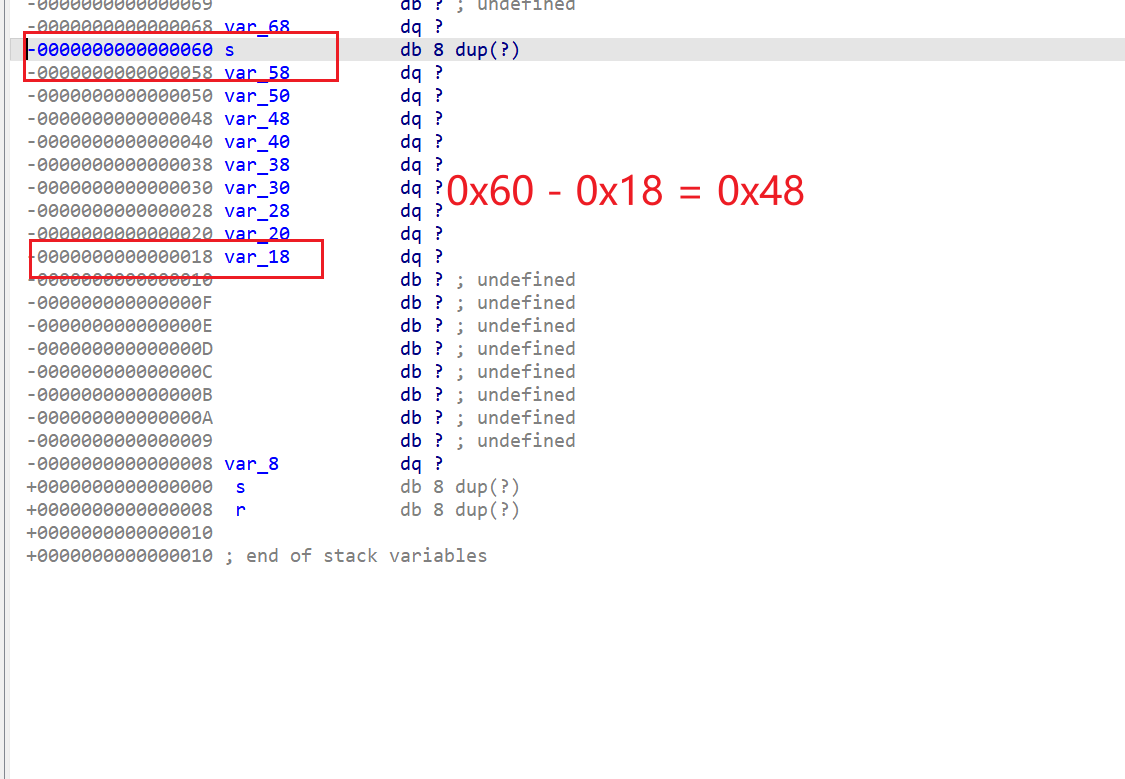The image size is (1125, 779).
Task: Click the offset -0000000000000009 row address
Action: [119, 441]
